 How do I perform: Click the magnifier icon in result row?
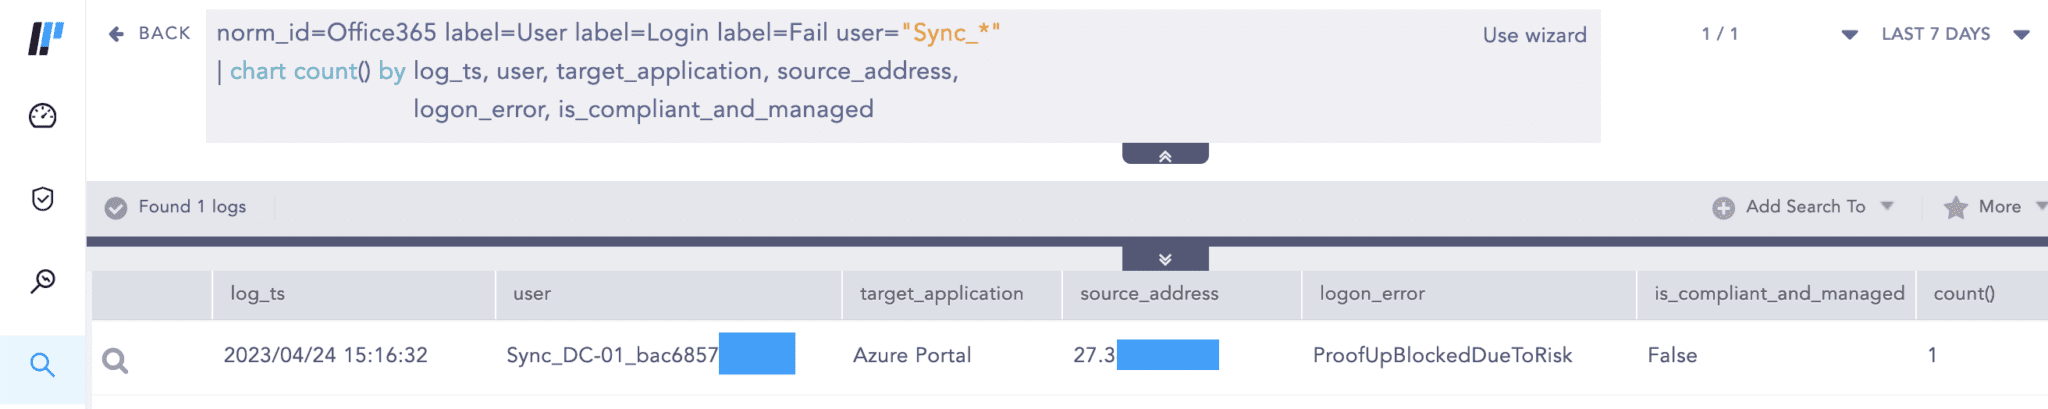(x=115, y=360)
